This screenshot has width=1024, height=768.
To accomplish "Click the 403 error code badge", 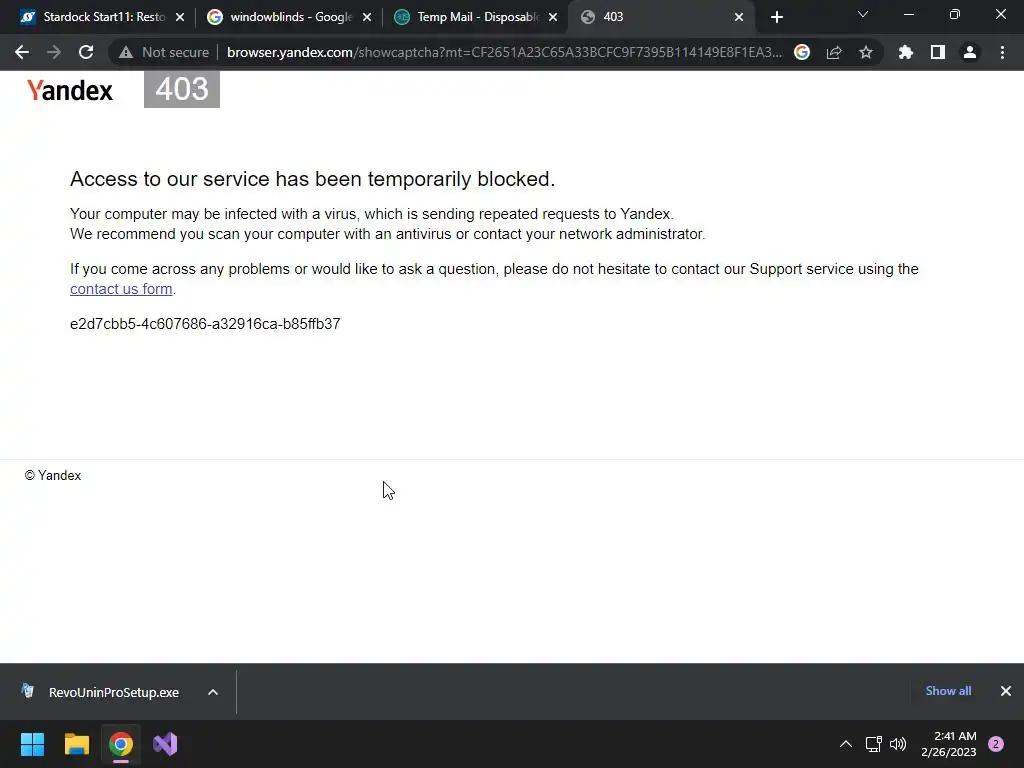I will click(x=182, y=89).
